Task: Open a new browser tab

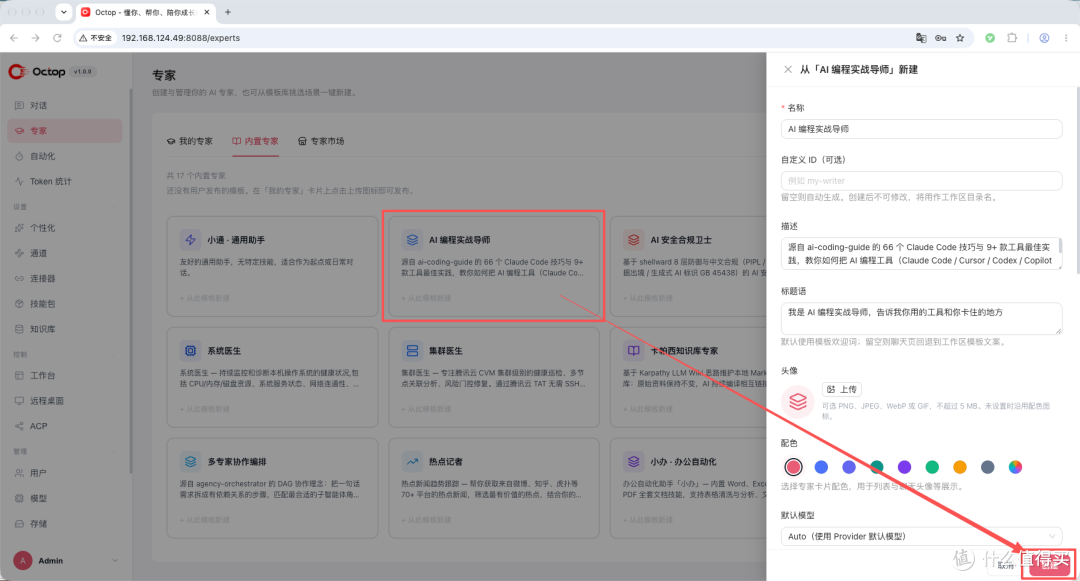Action: 228,12
